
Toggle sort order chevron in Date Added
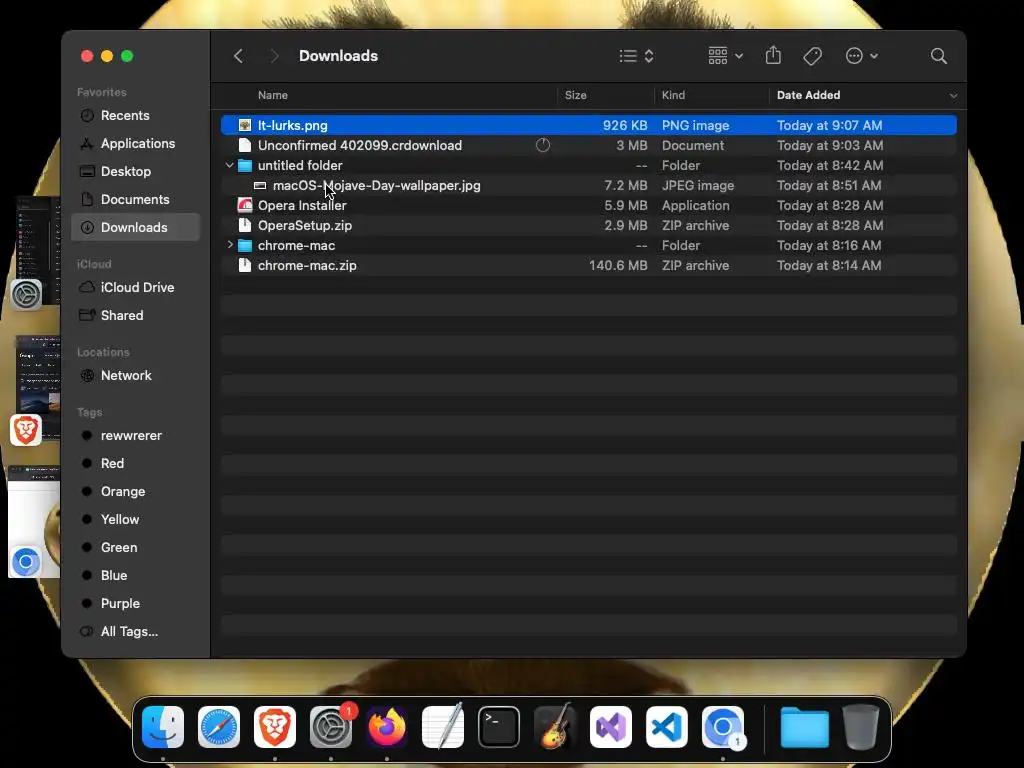tap(953, 96)
